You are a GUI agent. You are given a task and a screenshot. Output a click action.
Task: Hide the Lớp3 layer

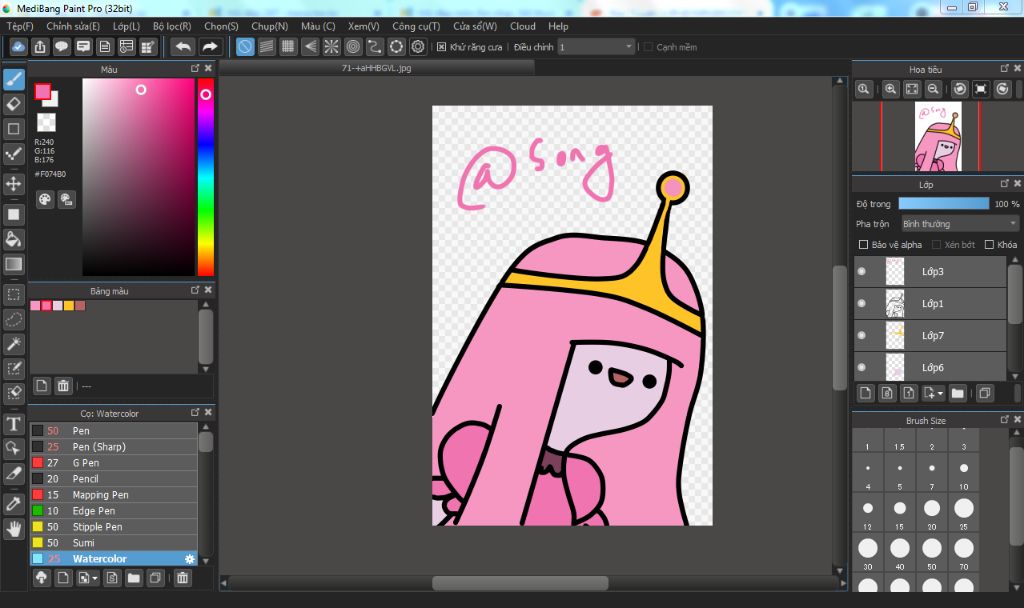(862, 272)
